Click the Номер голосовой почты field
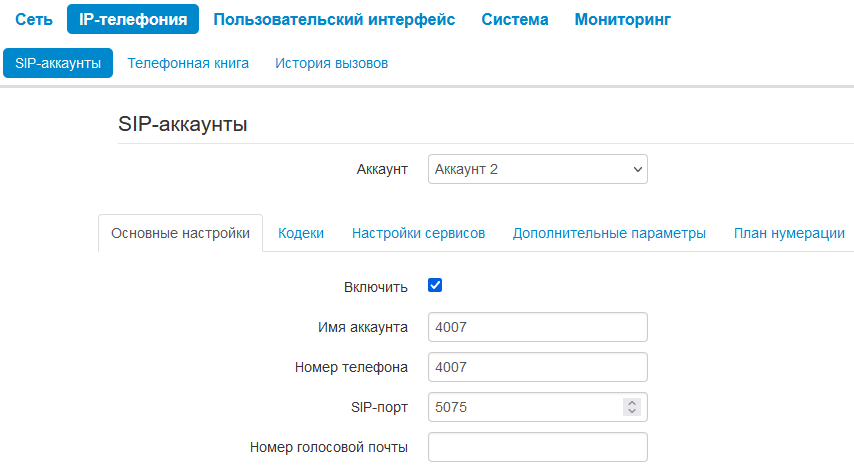Screen dimensions: 854x471 coord(538,448)
